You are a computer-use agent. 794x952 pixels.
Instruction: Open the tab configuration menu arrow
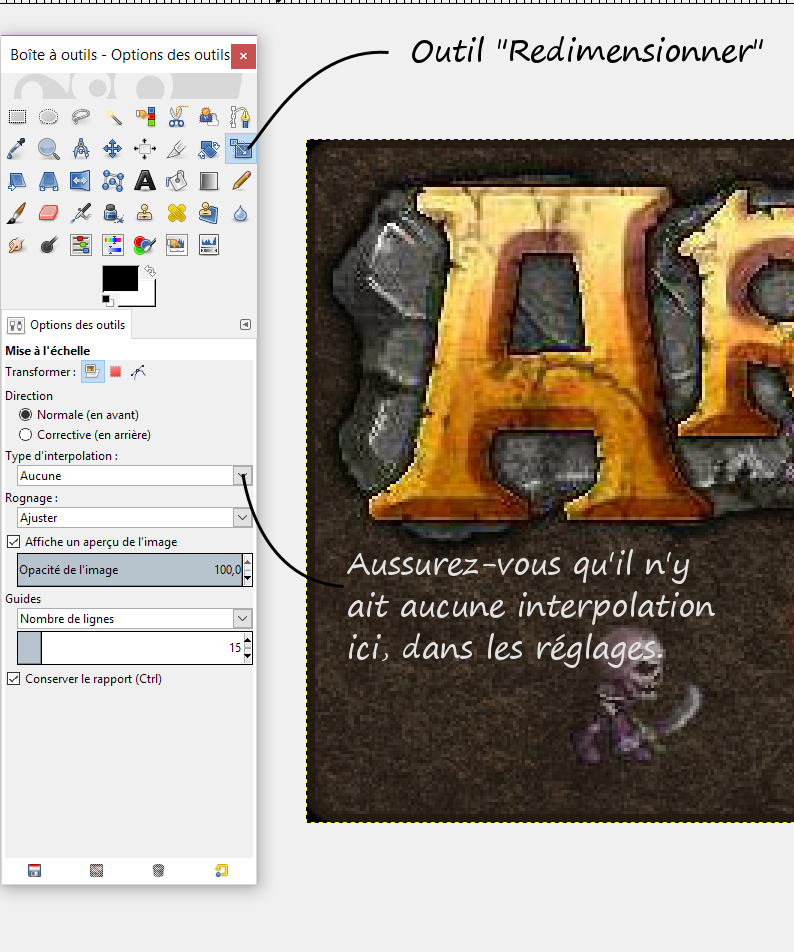point(245,325)
